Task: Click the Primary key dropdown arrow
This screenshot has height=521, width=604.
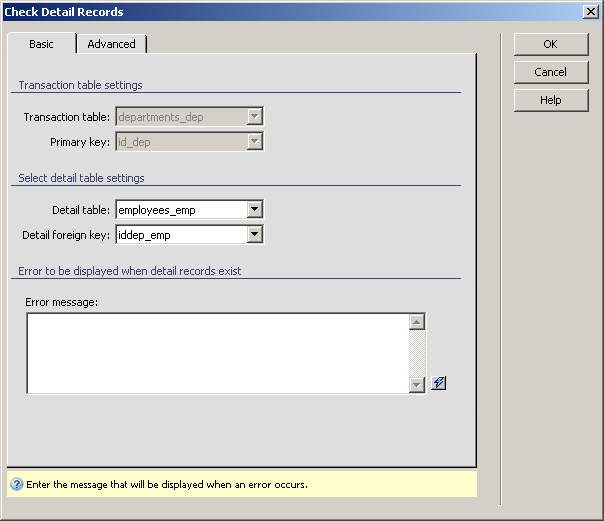Action: pyautogui.click(x=255, y=142)
